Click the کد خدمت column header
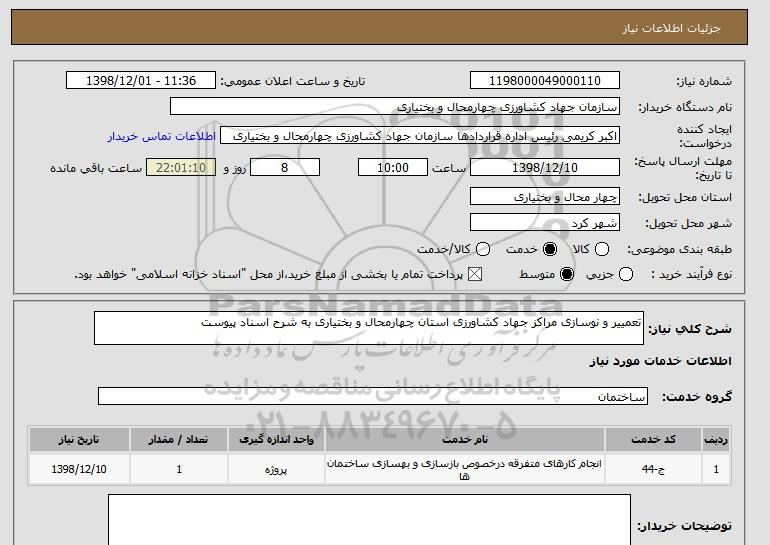Screen dimensions: 770x545 (653, 439)
